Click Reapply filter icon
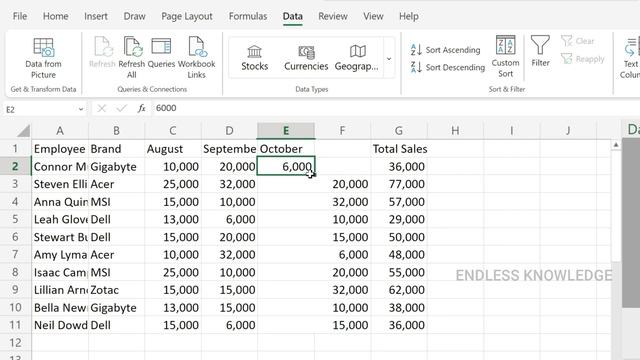This screenshot has width=640, height=360. point(582,59)
